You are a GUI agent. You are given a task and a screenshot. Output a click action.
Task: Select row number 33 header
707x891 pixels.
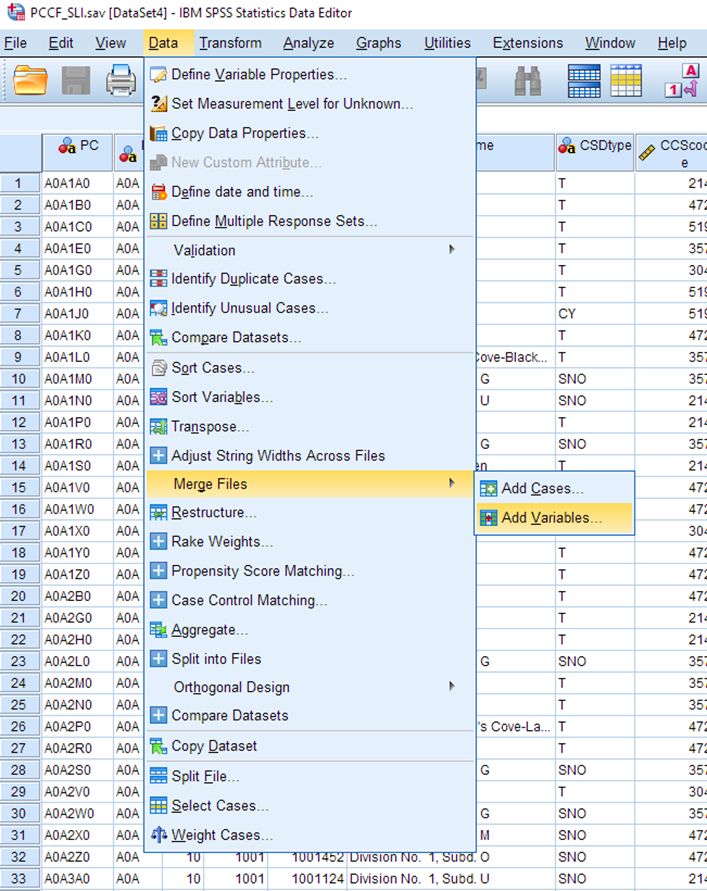tap(20, 878)
